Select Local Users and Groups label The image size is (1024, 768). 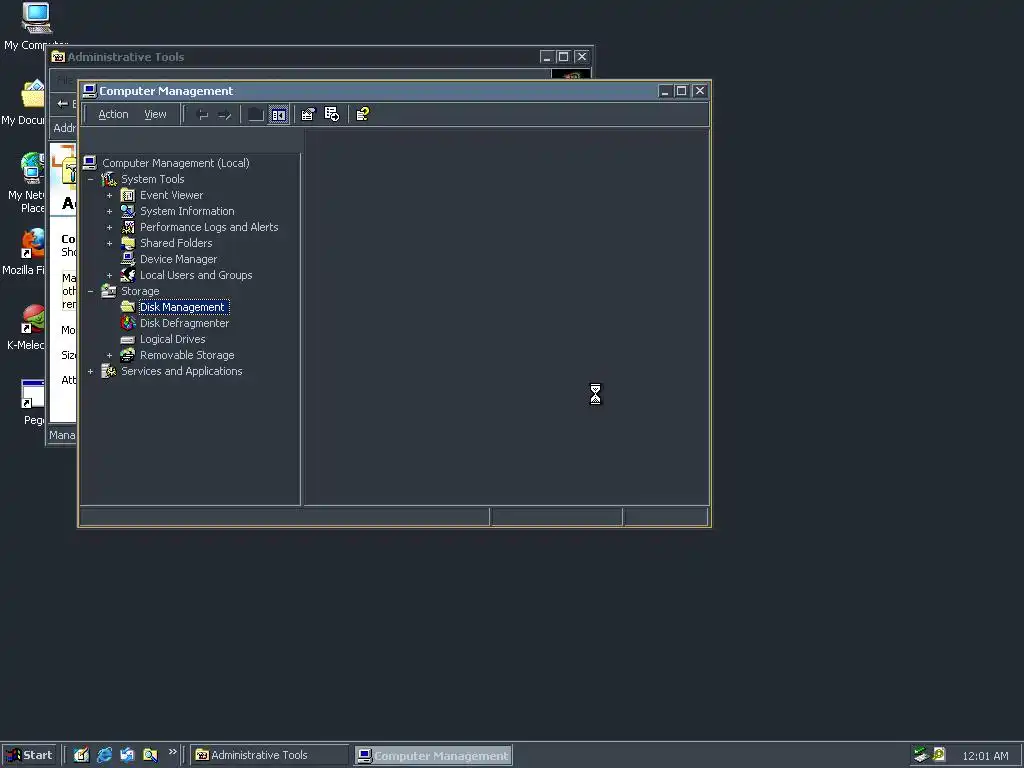tap(196, 275)
